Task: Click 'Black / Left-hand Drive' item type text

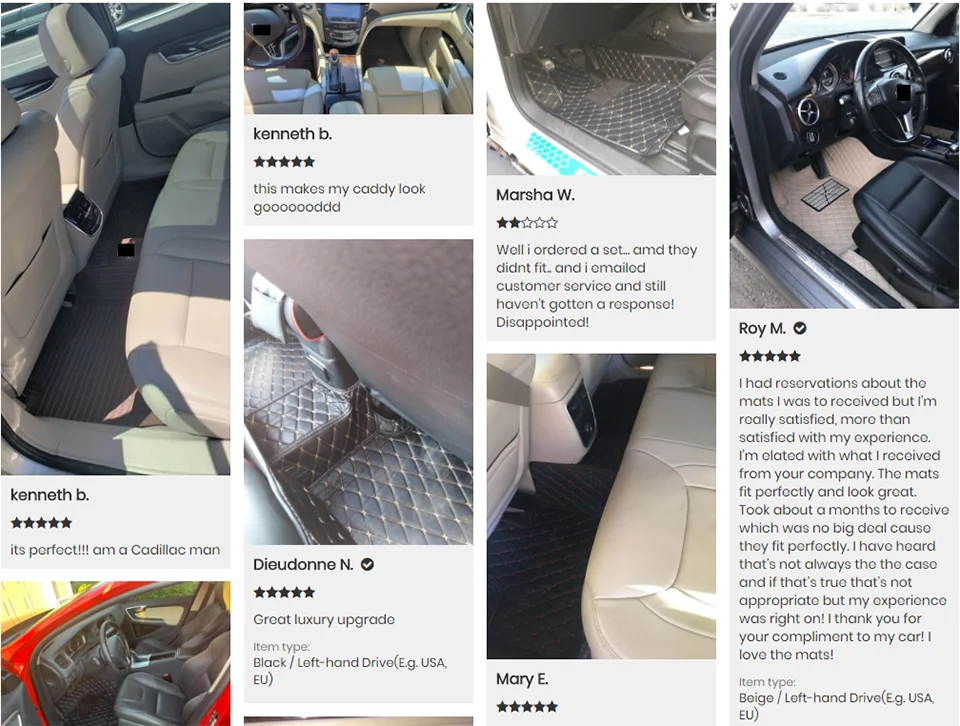Action: tap(350, 671)
